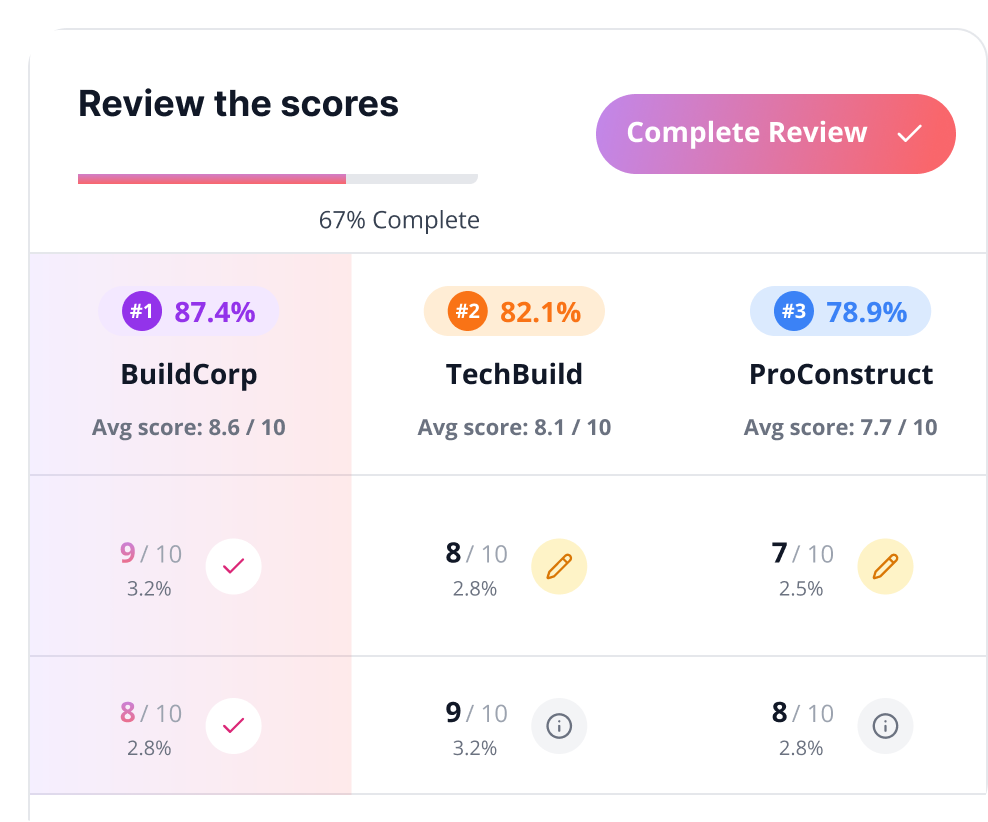The height and width of the screenshot is (822, 988).
Task: Click the 67% Complete progress bar
Action: [278, 178]
